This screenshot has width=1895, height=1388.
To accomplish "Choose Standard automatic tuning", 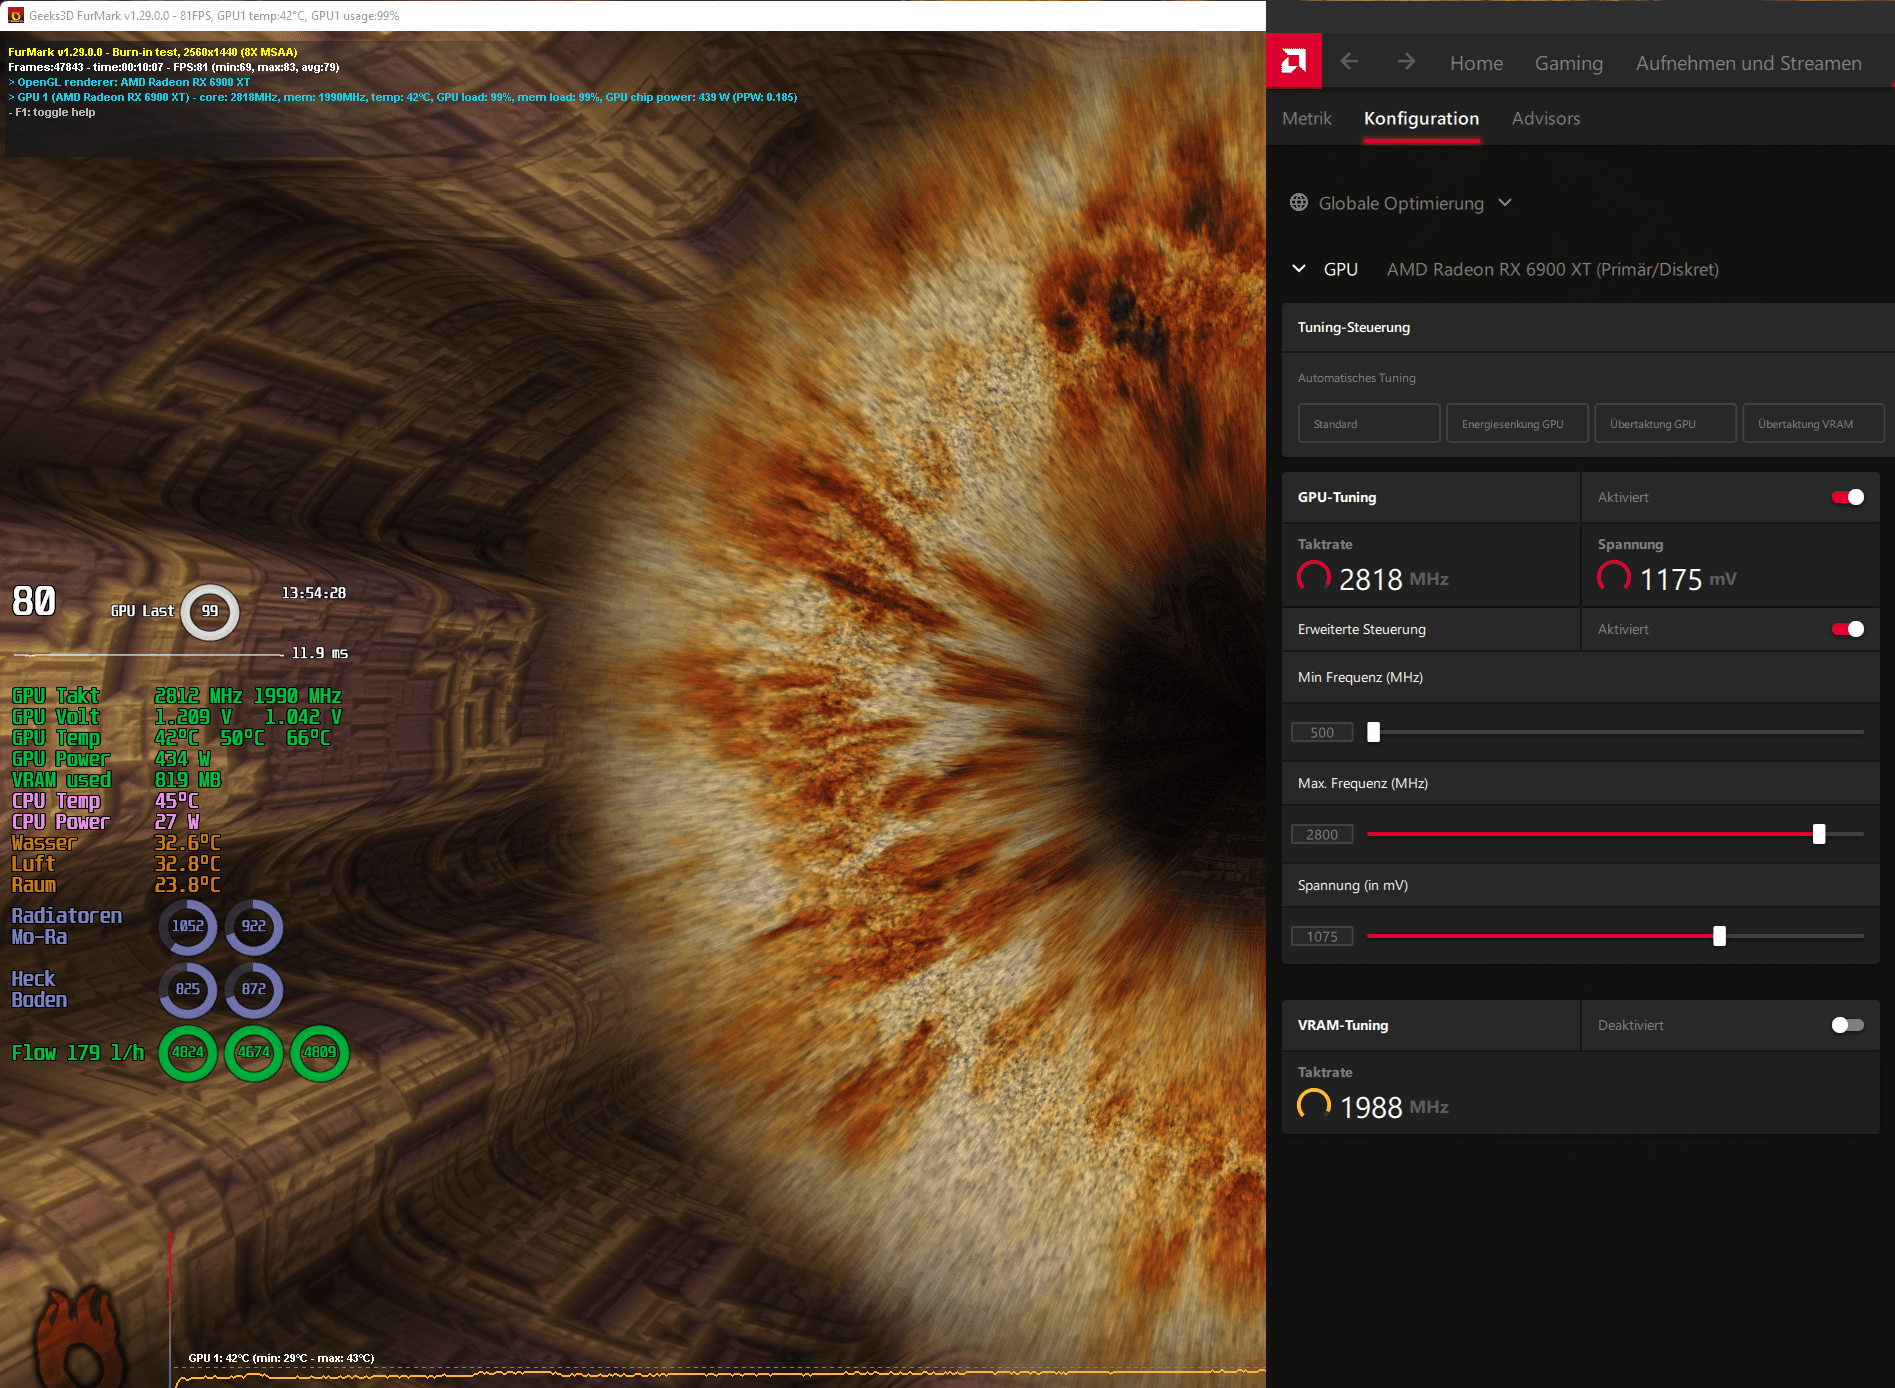I will coord(1369,423).
